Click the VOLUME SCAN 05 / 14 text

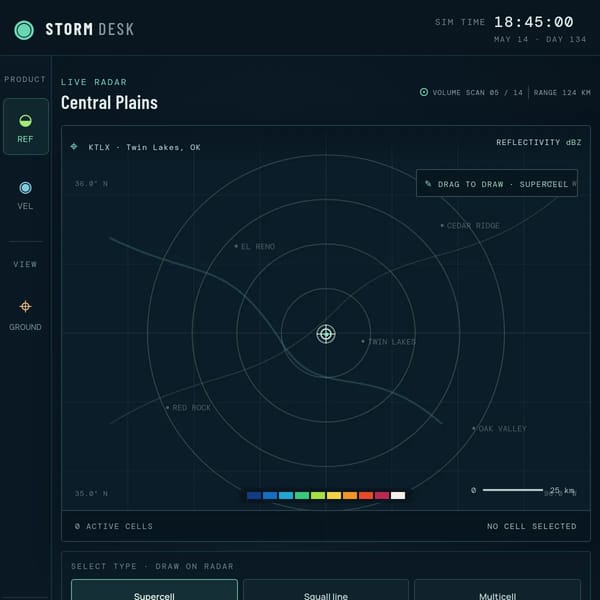[477, 93]
